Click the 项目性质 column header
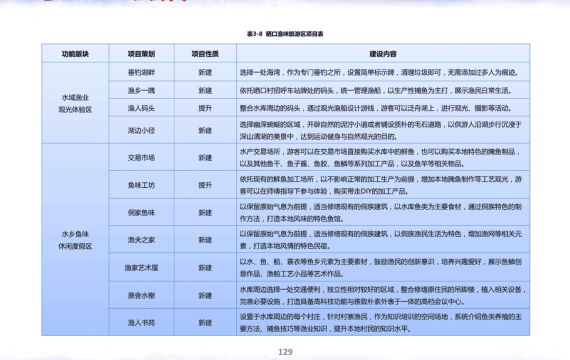The width and height of the screenshot is (570, 360). pyautogui.click(x=205, y=54)
